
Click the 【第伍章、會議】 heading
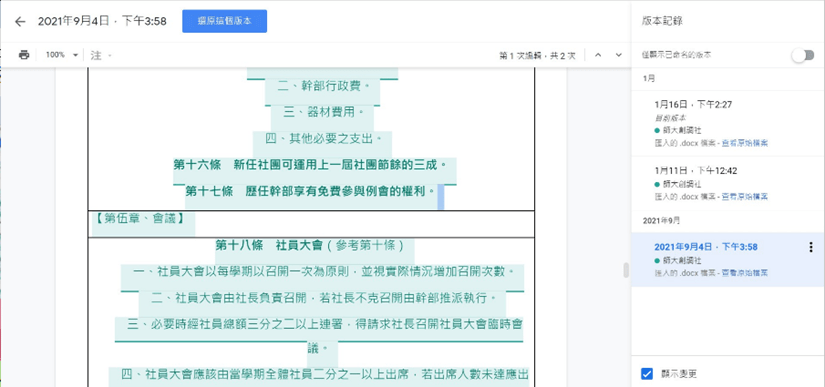coord(139,218)
